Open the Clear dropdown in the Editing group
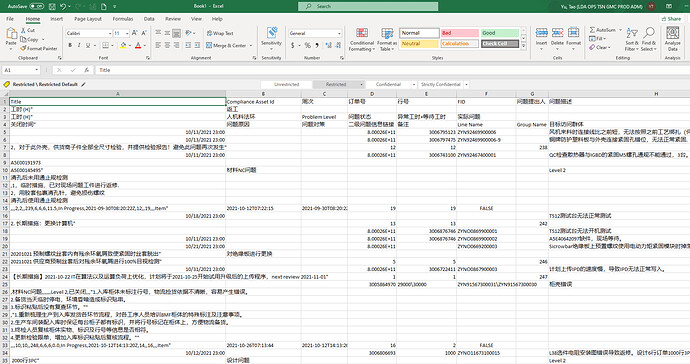The image size is (690, 364). [x=599, y=47]
